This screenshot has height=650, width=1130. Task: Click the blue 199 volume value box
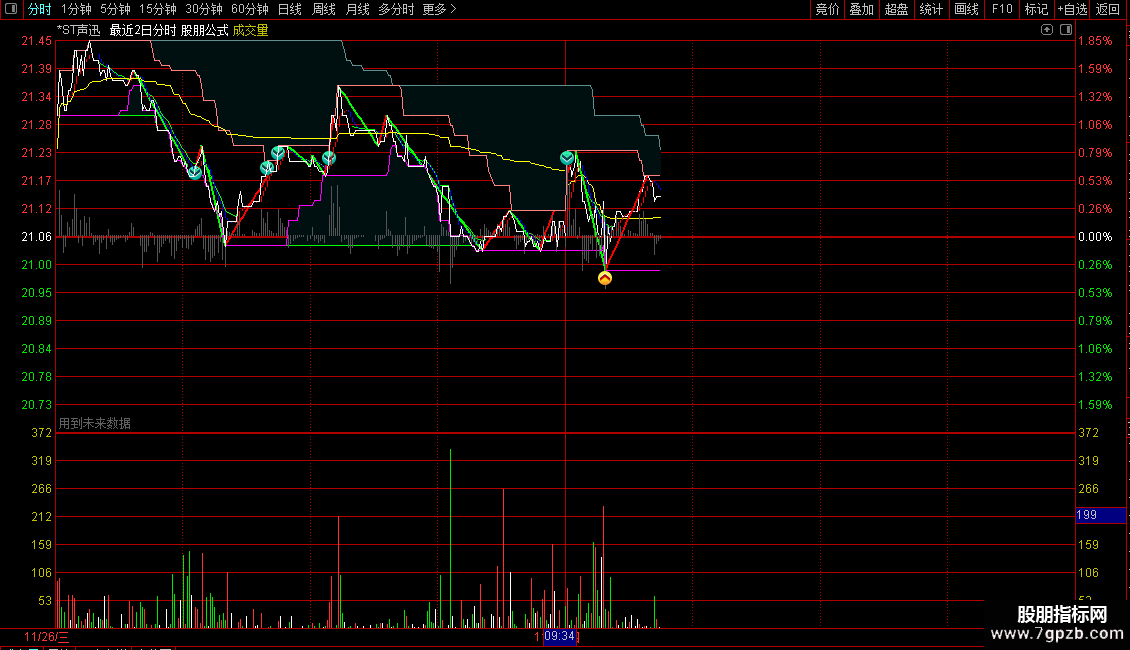pyautogui.click(x=1100, y=515)
